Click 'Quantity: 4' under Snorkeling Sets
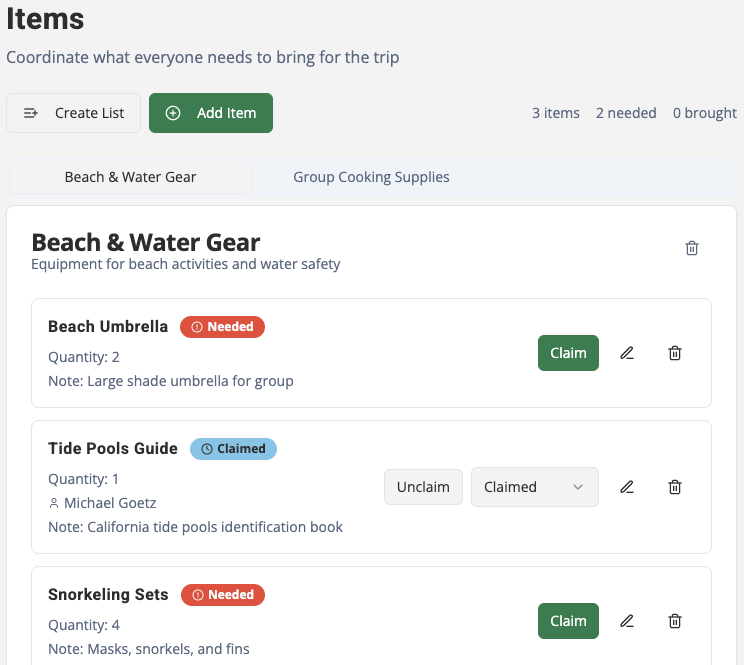Screen dimensions: 744x665 point(84,625)
